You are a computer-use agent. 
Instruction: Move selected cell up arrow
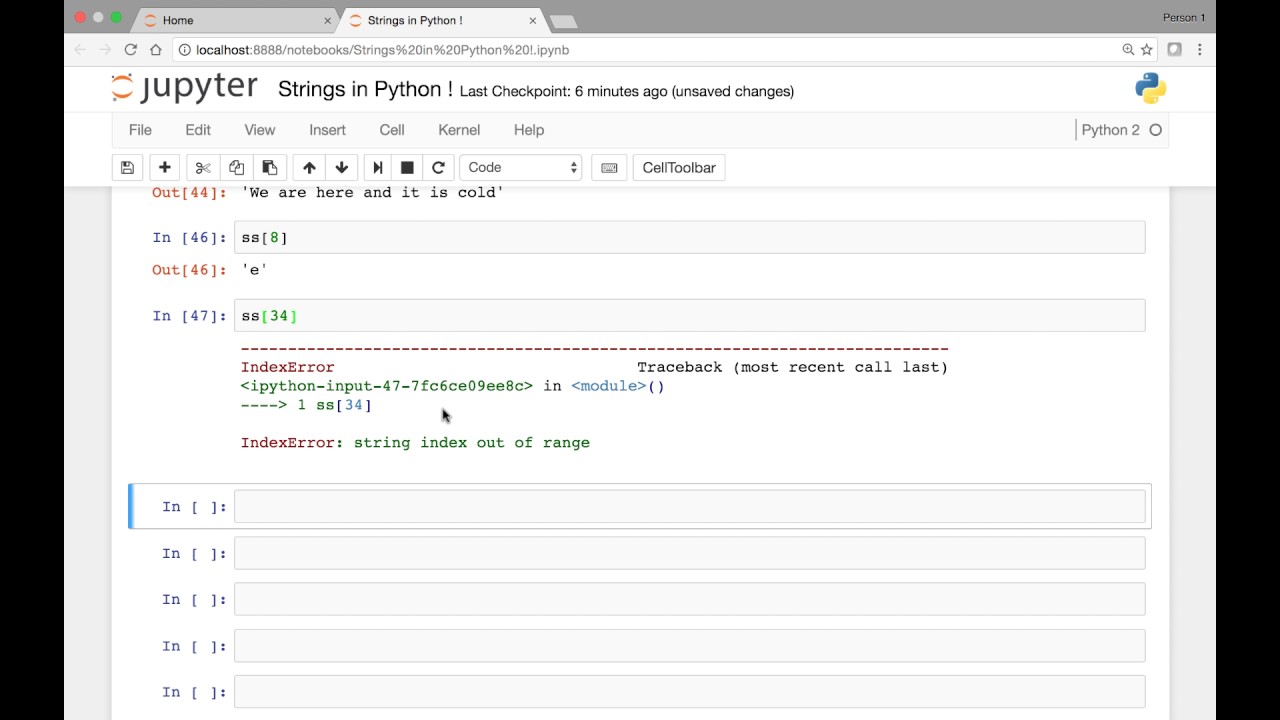click(x=309, y=168)
